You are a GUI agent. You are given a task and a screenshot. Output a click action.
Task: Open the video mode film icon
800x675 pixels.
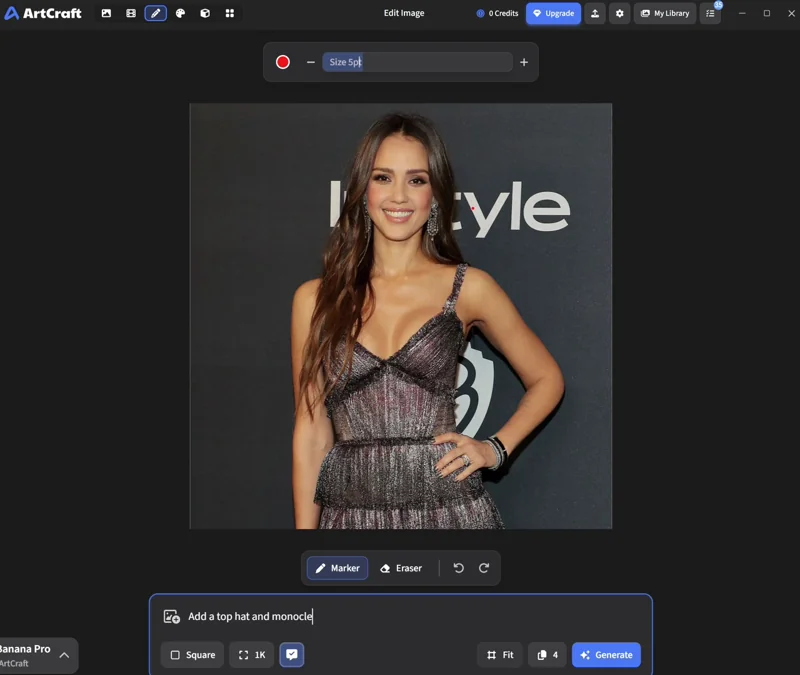pos(131,13)
